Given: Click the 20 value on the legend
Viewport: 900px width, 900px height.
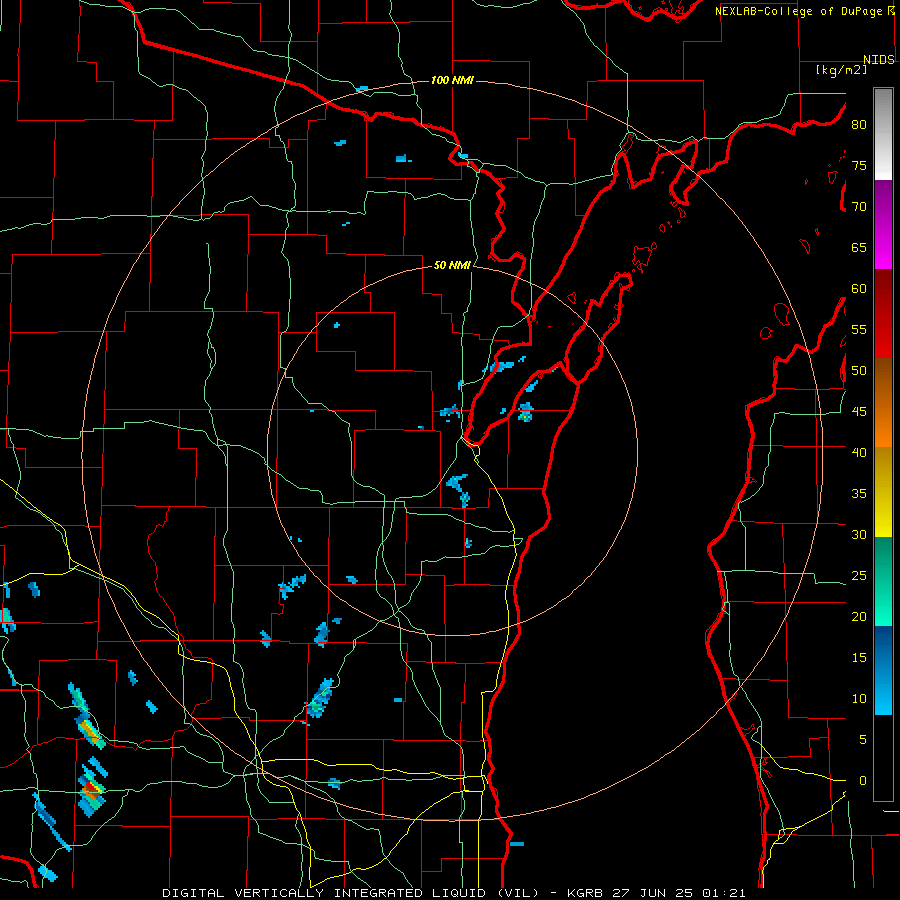Looking at the screenshot, I should pyautogui.click(x=859, y=616).
